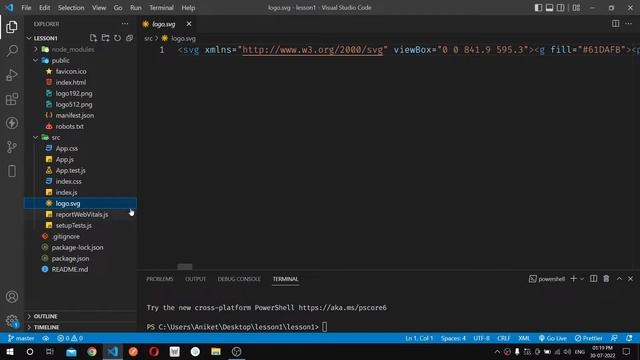Open package.json file
The height and width of the screenshot is (360, 640).
tap(70, 259)
